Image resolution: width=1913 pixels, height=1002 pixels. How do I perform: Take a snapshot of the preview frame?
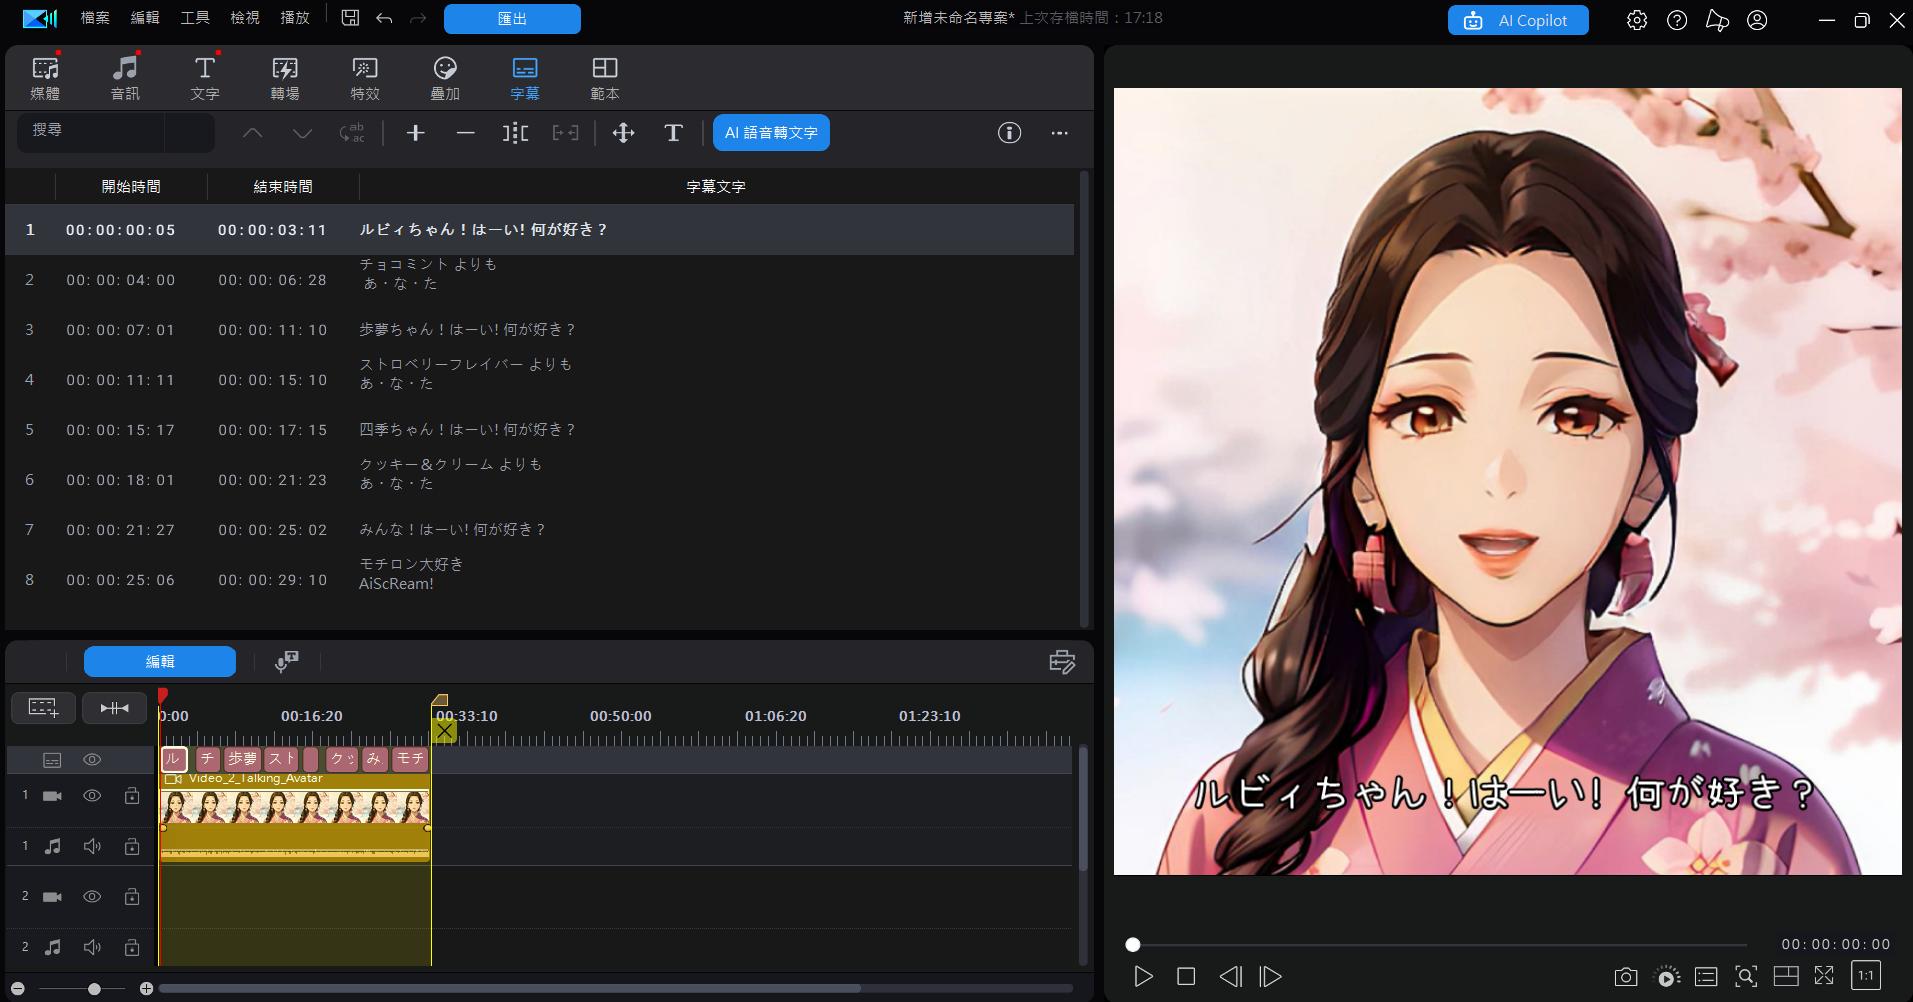(x=1625, y=976)
